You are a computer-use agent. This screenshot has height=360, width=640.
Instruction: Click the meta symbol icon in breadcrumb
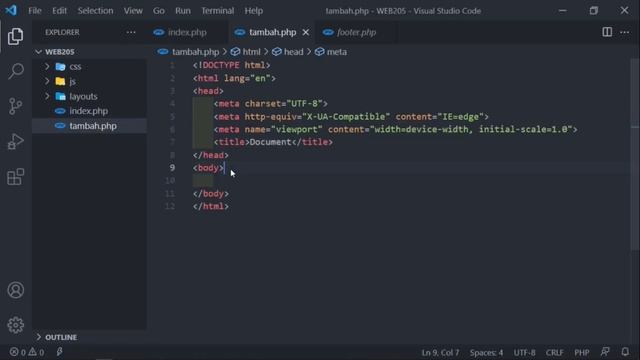320,52
